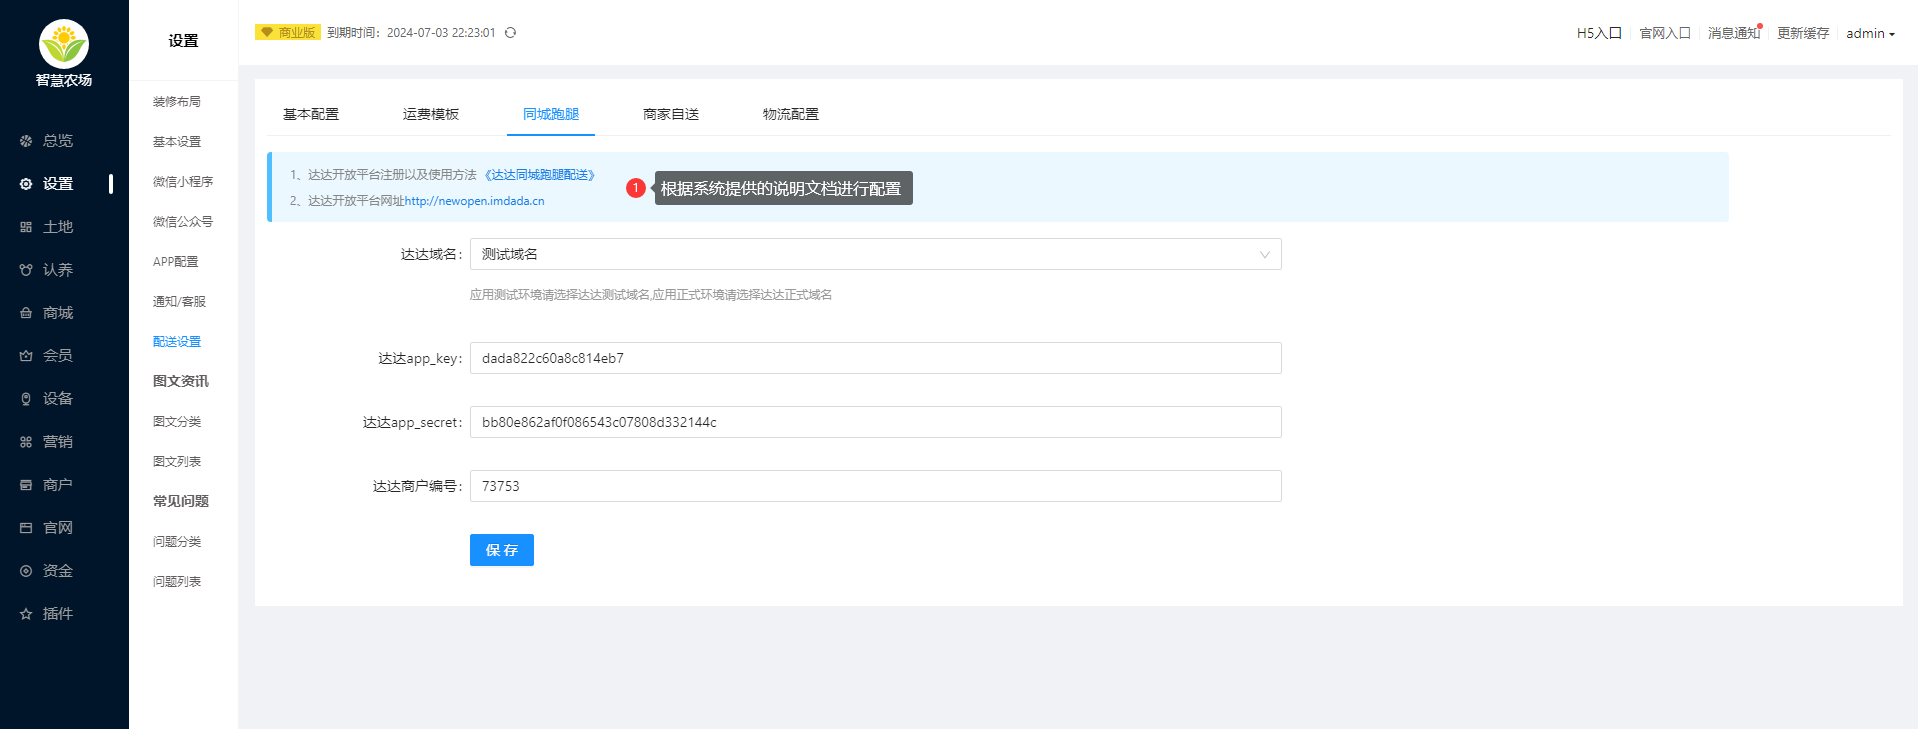Click the refresh icon beside expiry time
This screenshot has height=729, width=1918.
[510, 33]
